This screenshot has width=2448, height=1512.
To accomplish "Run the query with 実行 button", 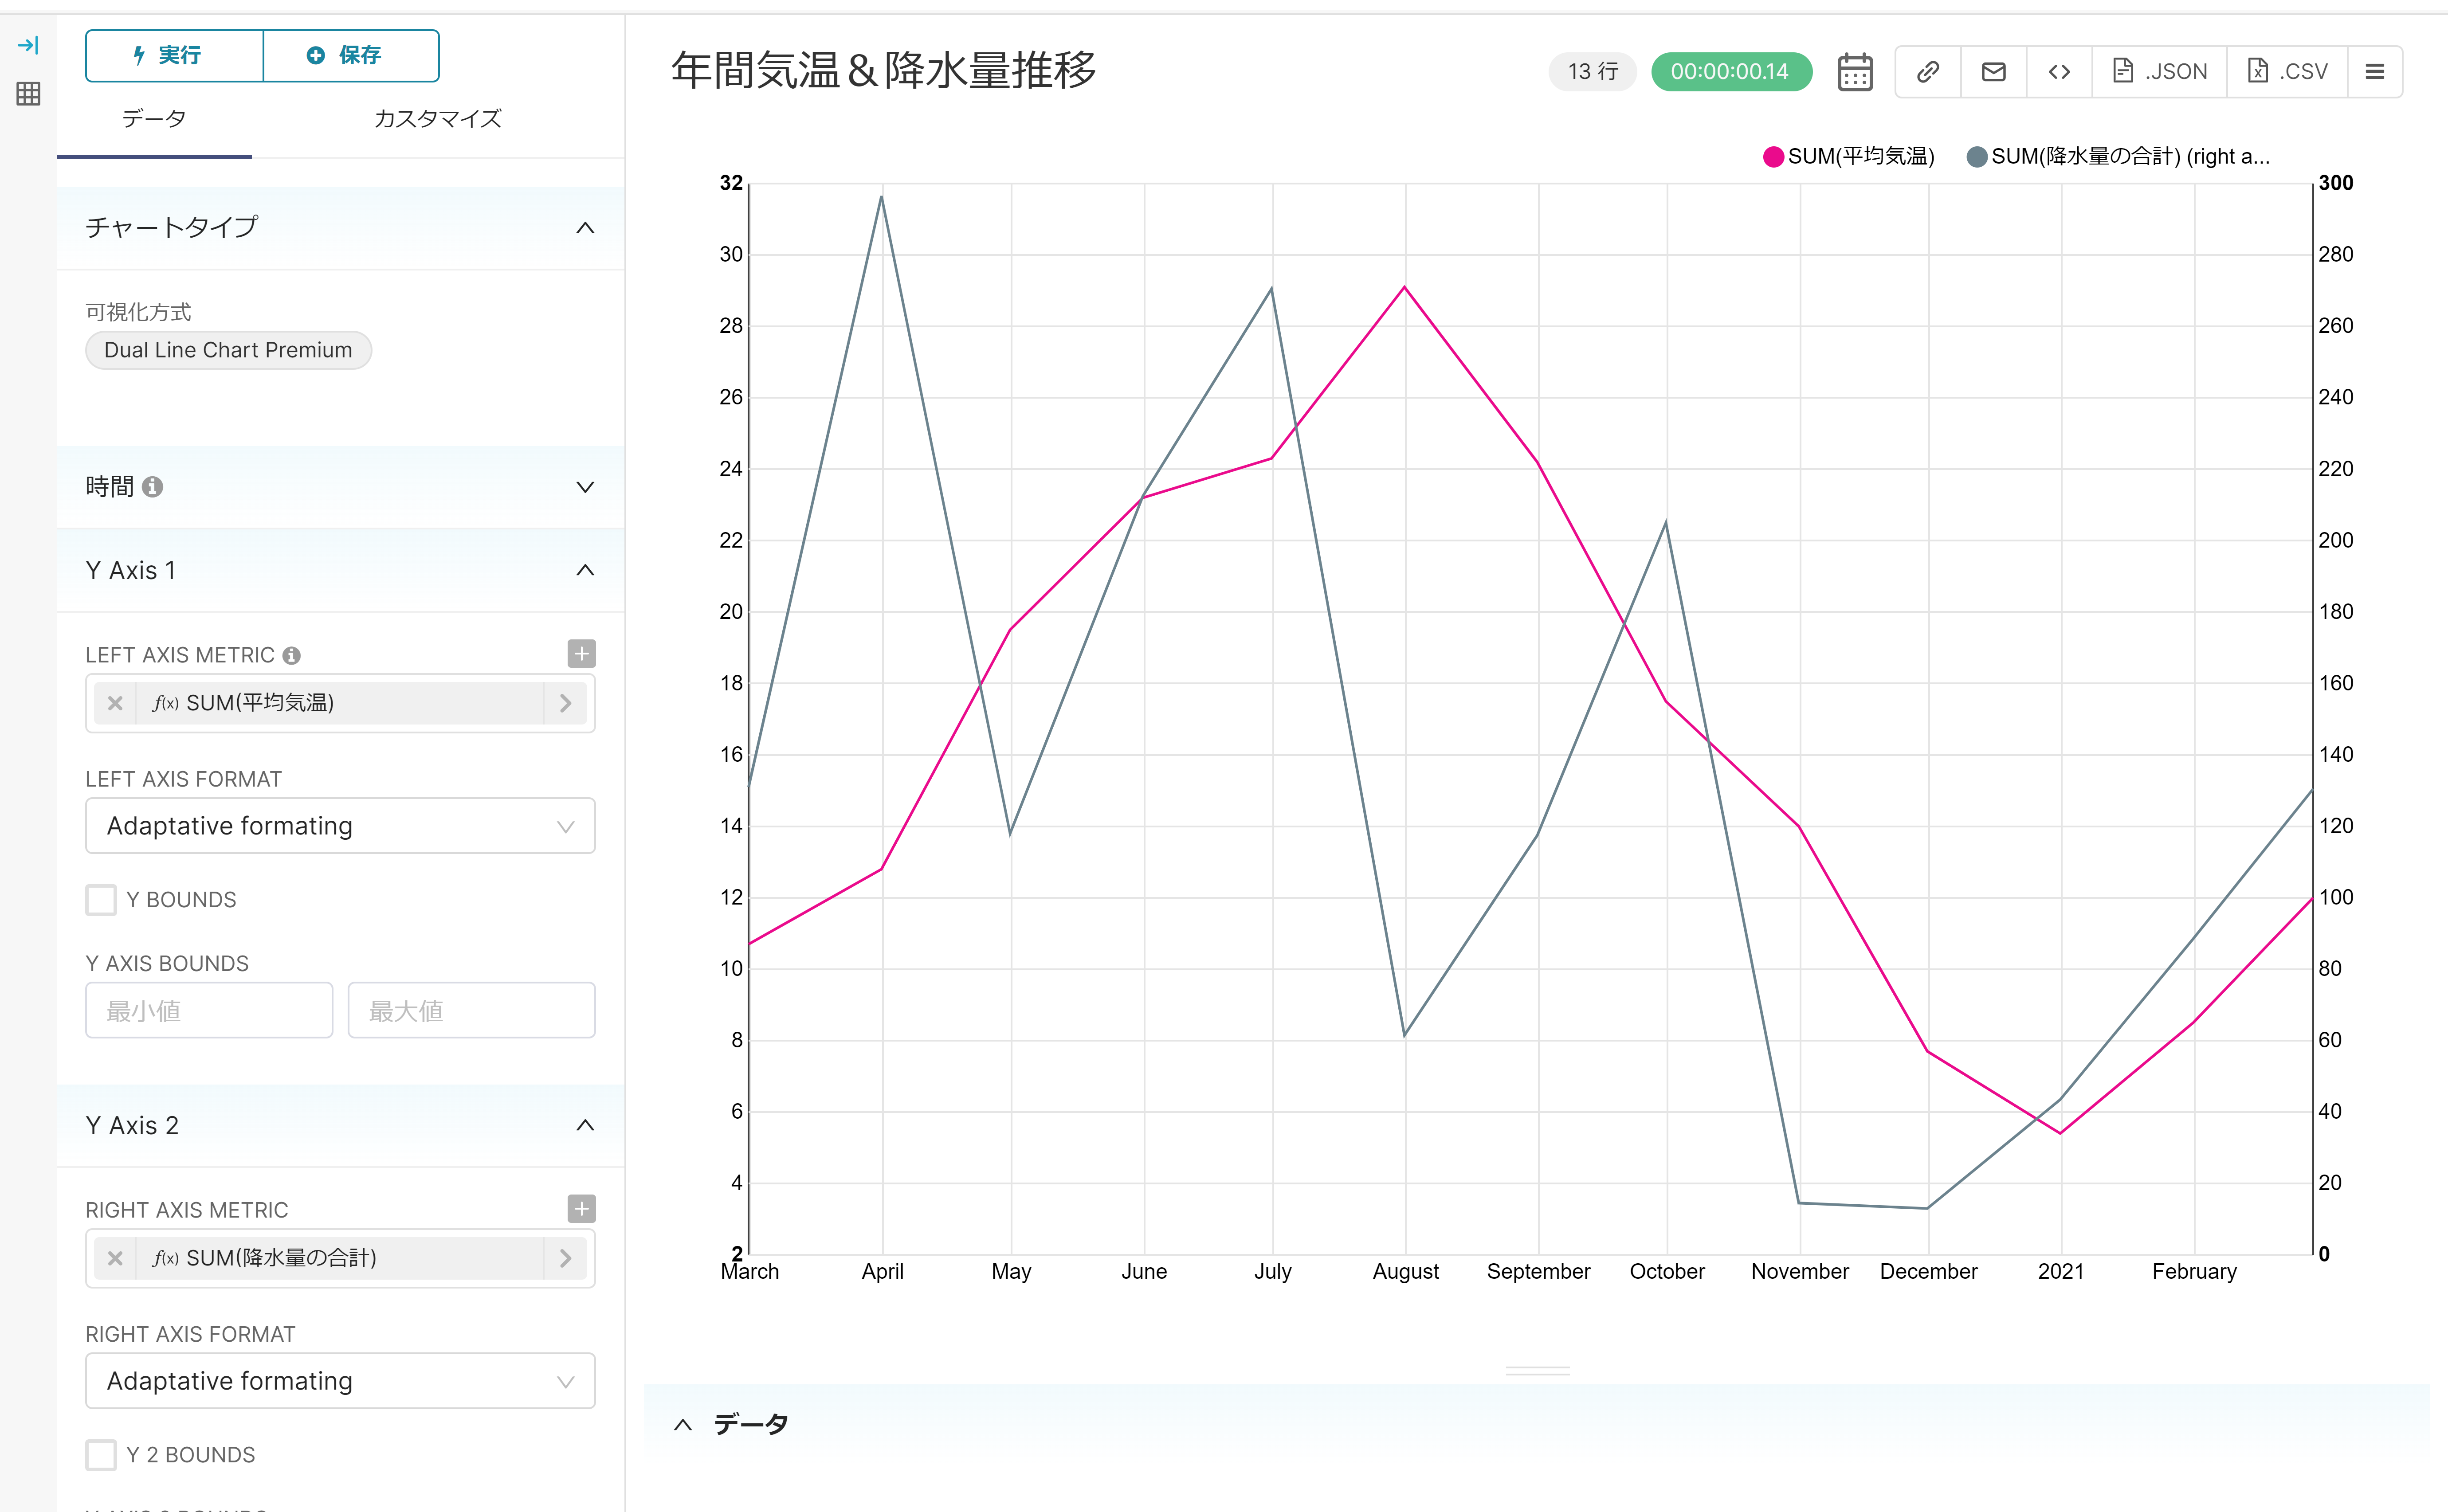I will coord(174,55).
